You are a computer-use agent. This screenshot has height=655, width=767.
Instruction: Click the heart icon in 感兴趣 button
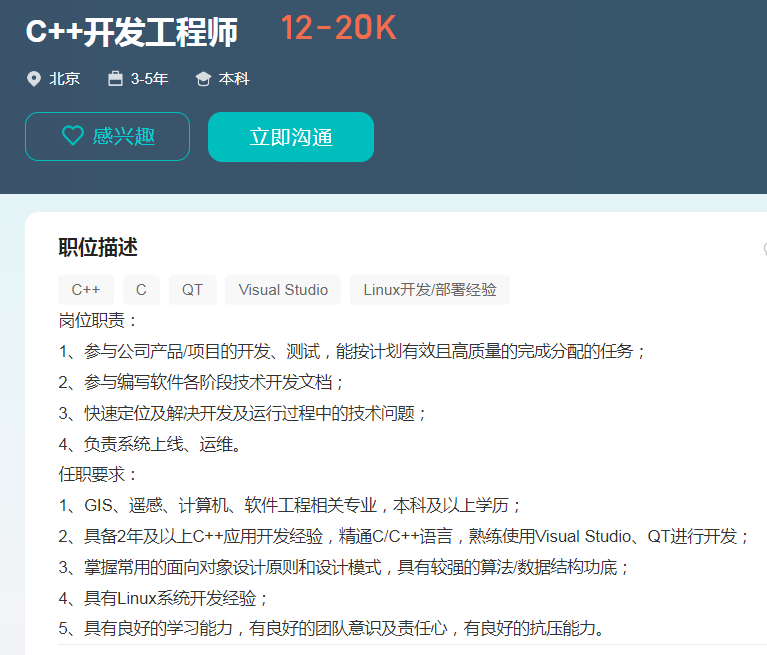(x=73, y=136)
